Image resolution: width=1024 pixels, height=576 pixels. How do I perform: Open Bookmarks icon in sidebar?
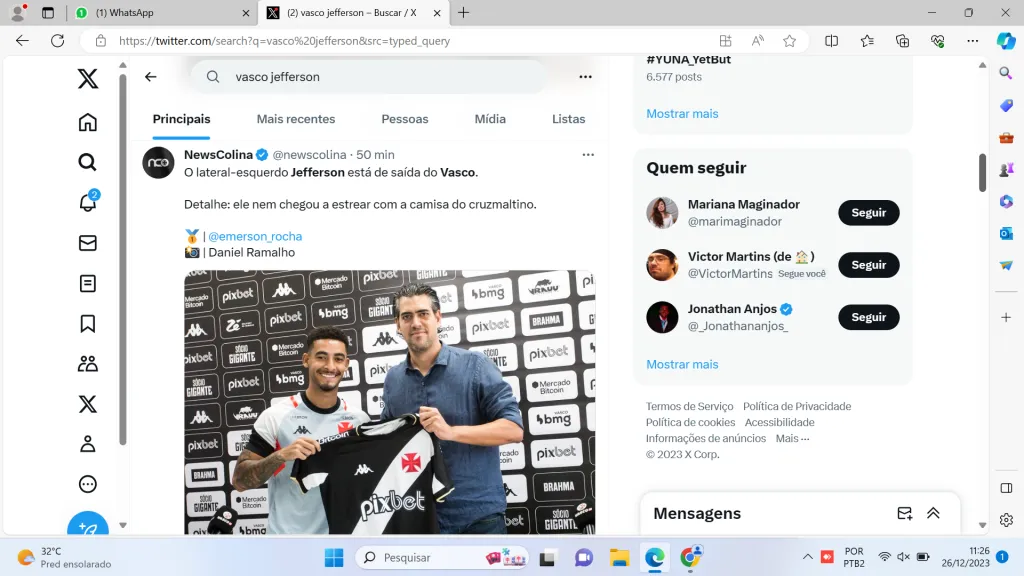88,323
